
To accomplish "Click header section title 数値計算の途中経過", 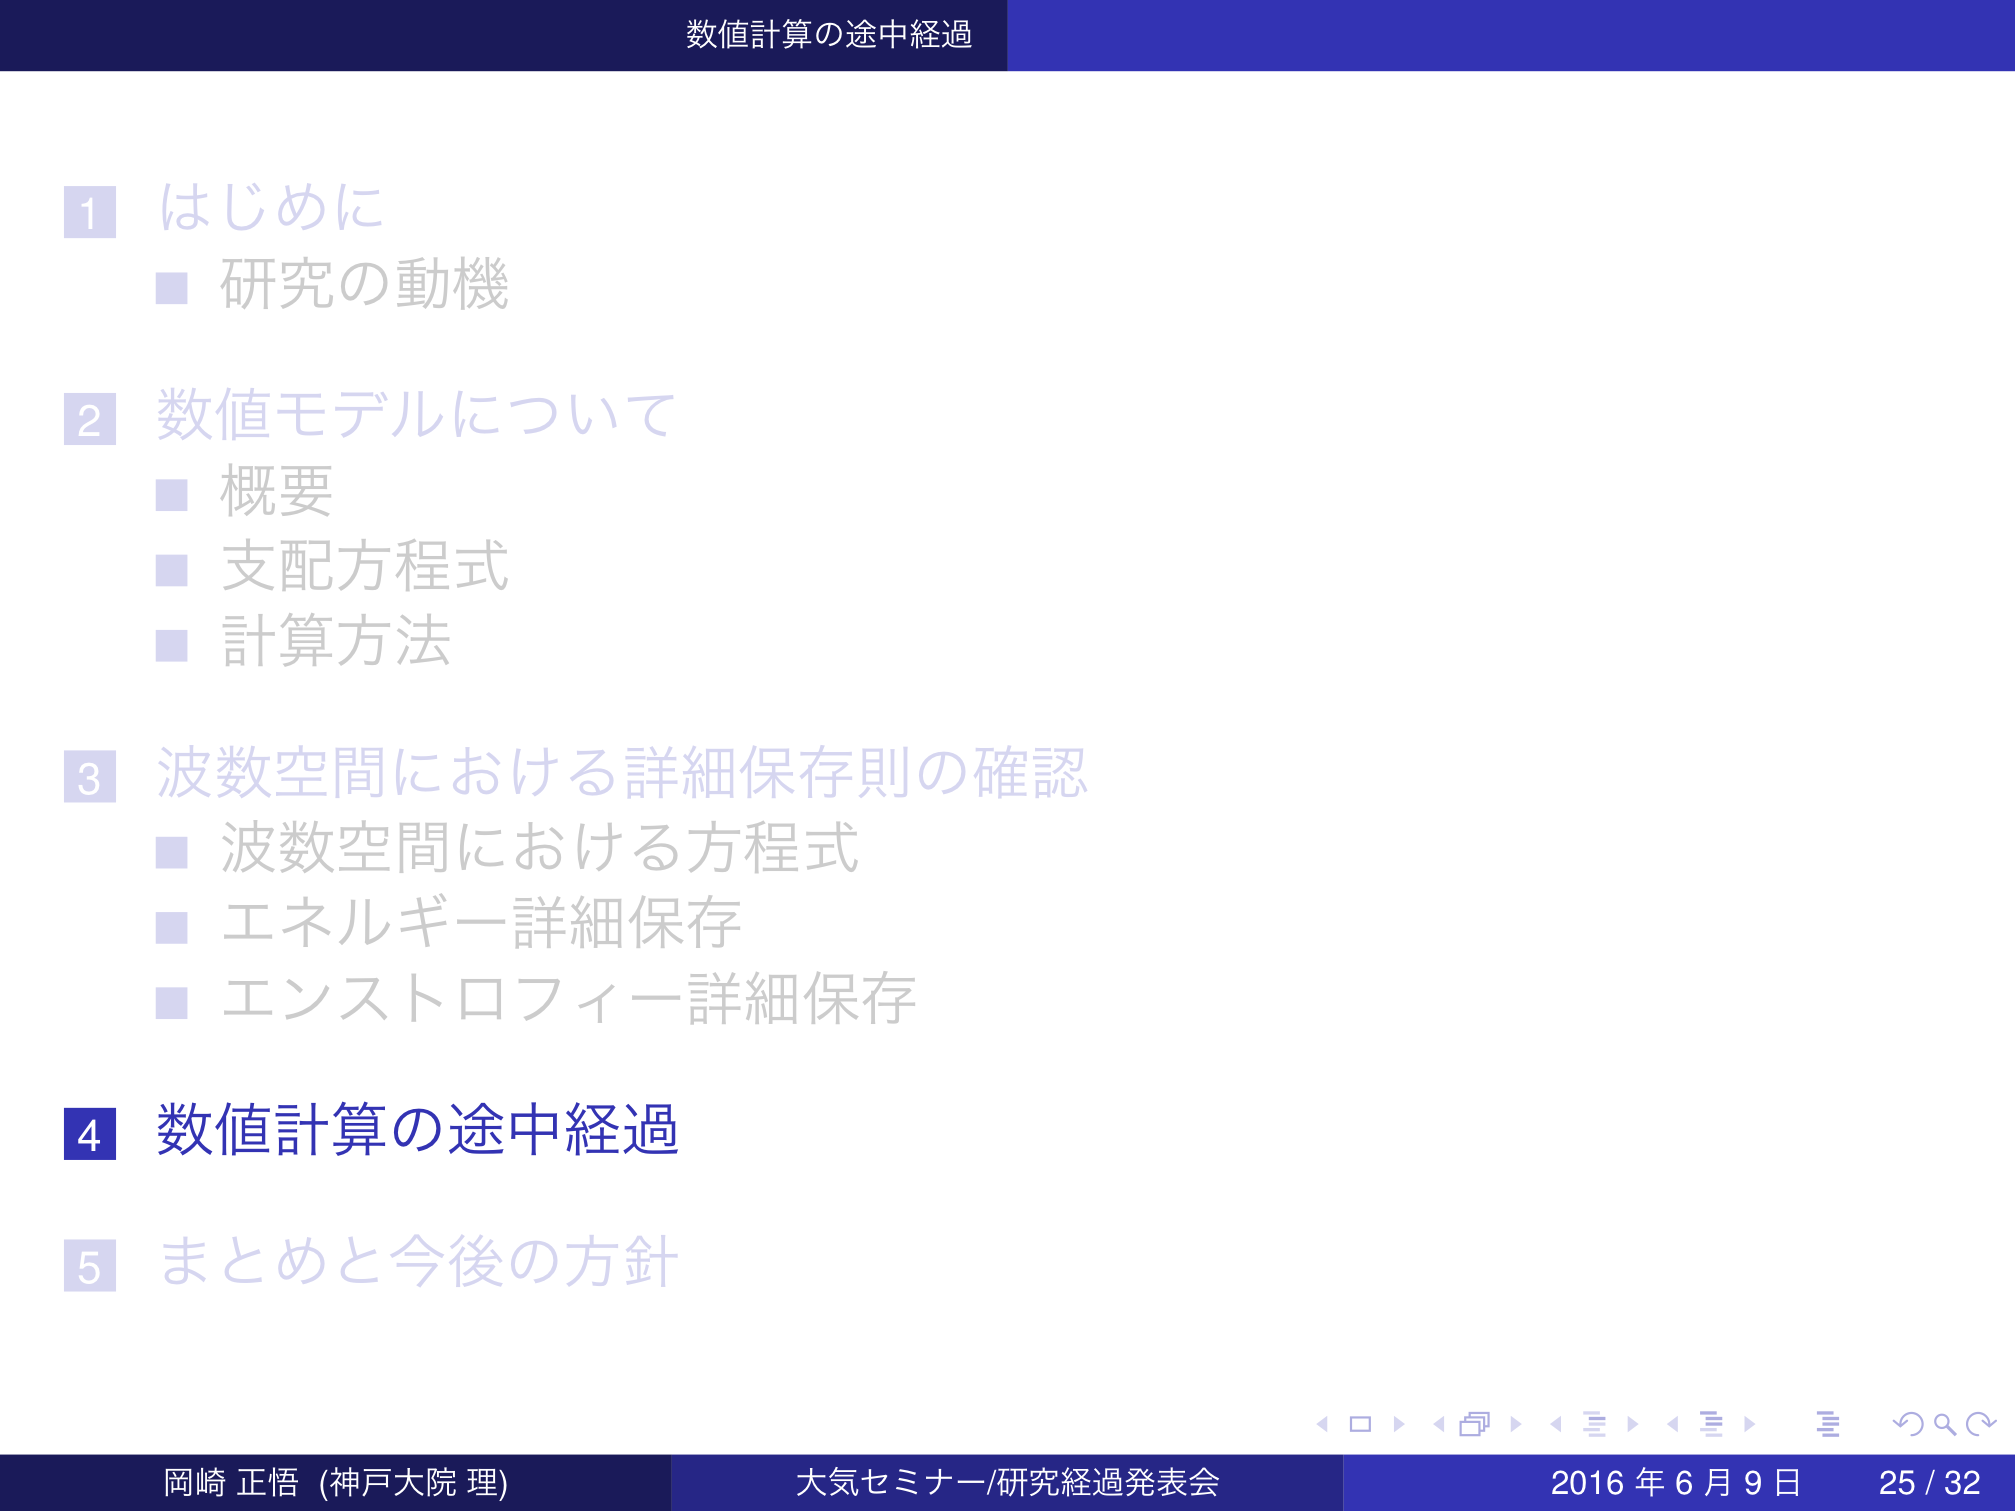I will [x=828, y=35].
